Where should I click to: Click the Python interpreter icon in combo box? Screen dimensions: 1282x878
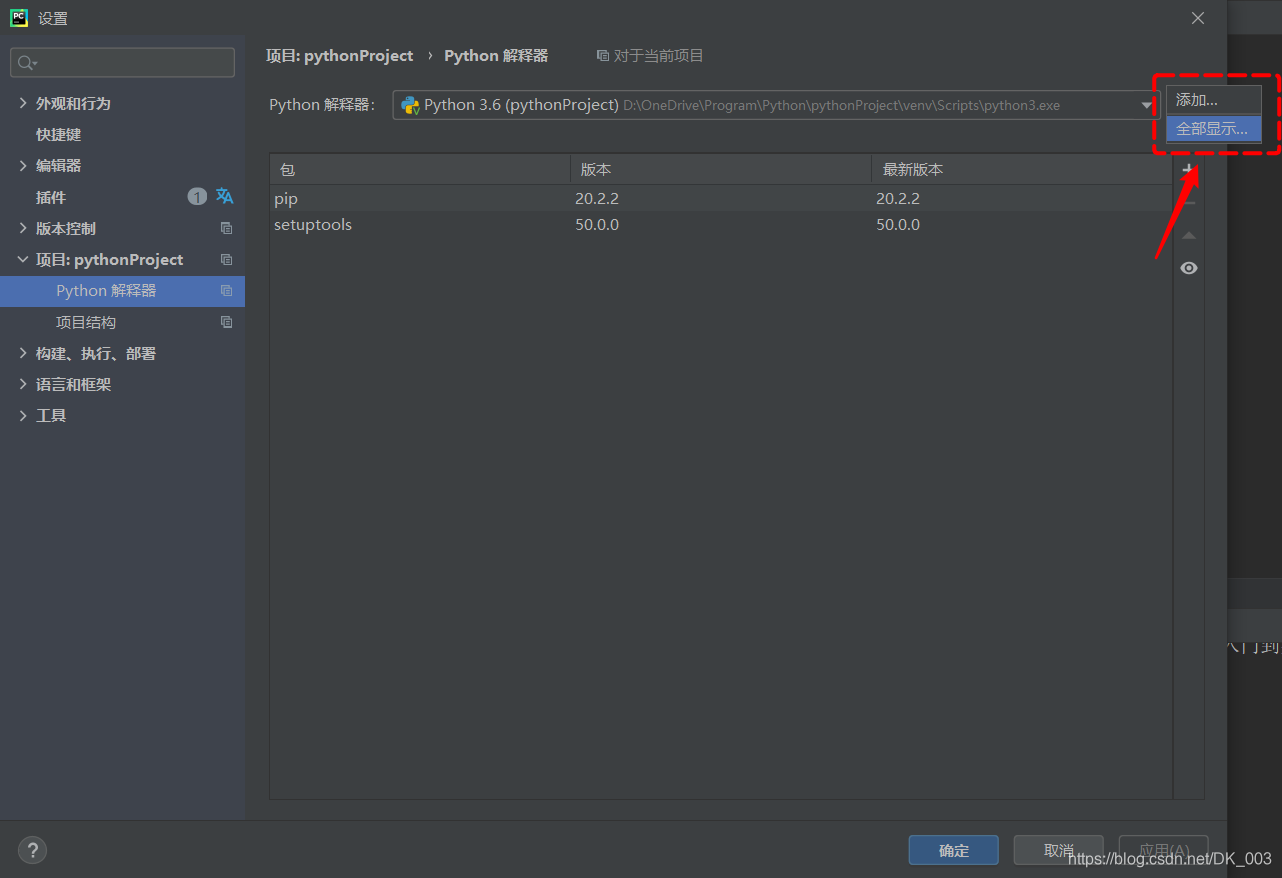click(410, 105)
